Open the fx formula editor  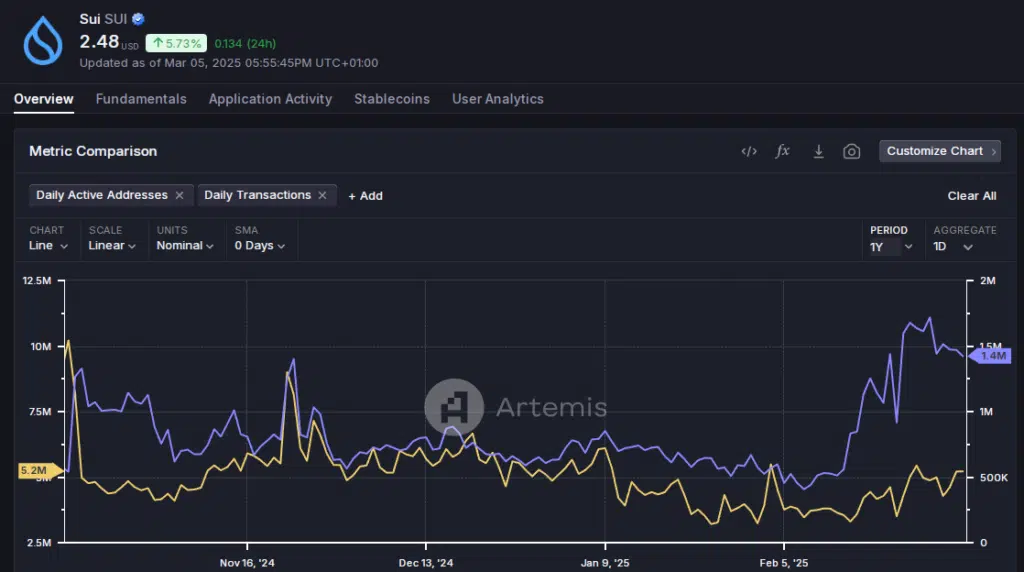pyautogui.click(x=782, y=151)
